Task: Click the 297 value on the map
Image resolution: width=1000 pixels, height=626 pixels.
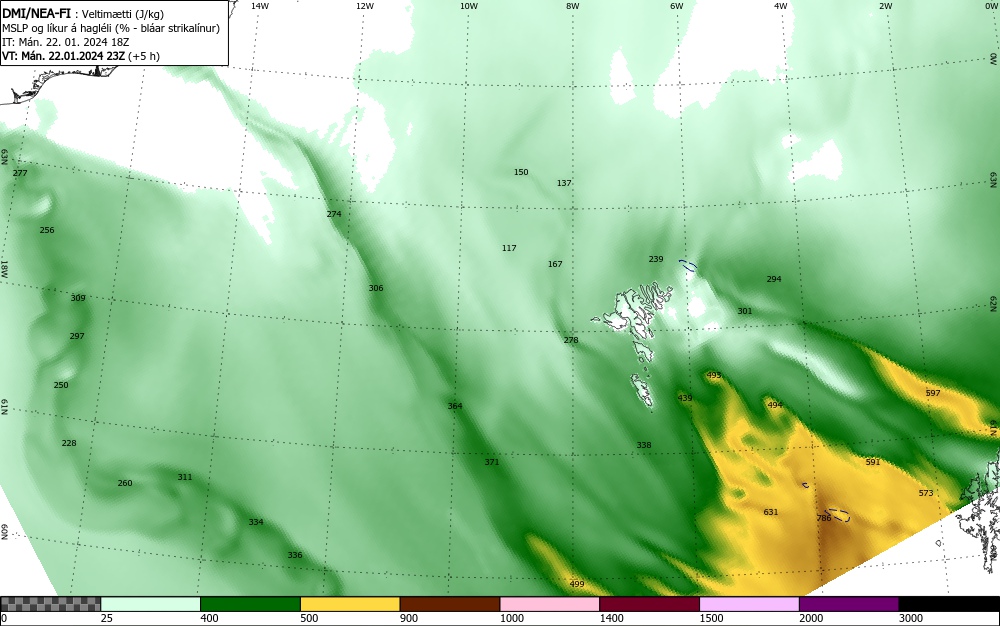Action: coord(77,336)
